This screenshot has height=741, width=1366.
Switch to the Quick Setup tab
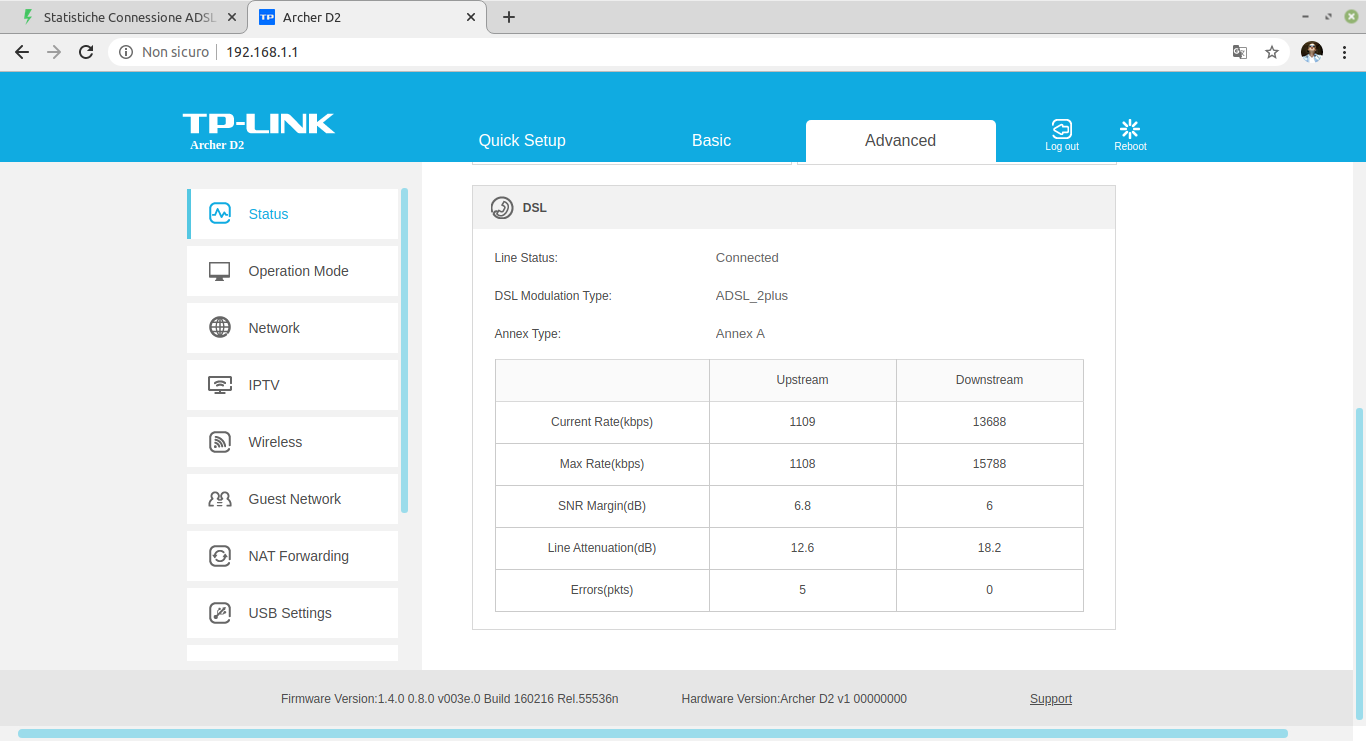pos(522,141)
